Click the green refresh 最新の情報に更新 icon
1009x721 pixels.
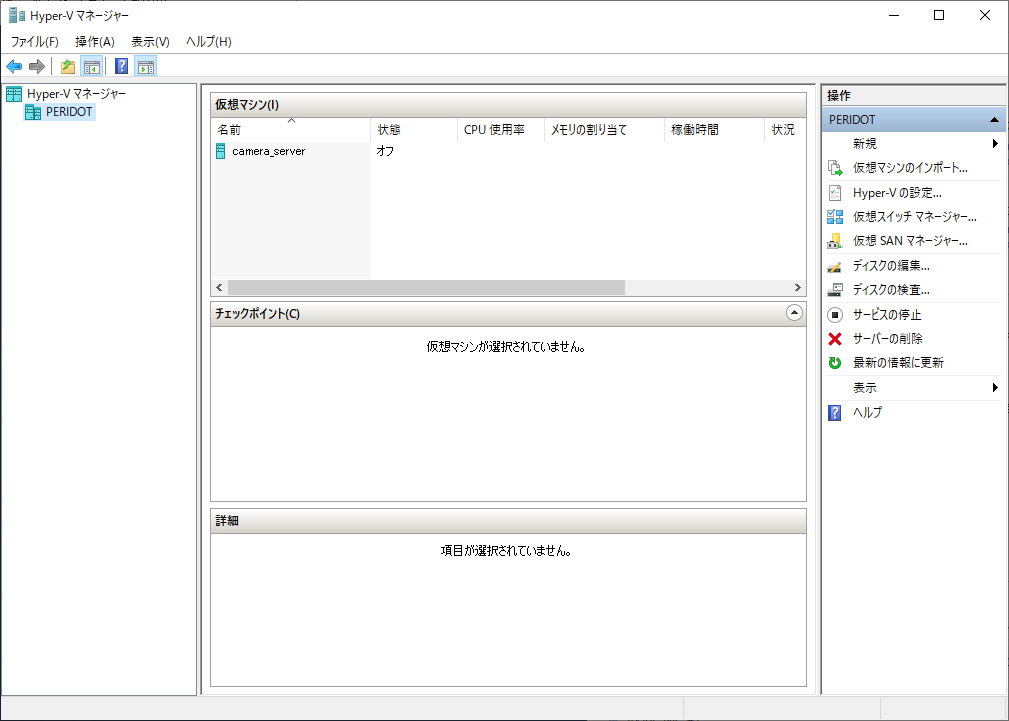point(835,363)
